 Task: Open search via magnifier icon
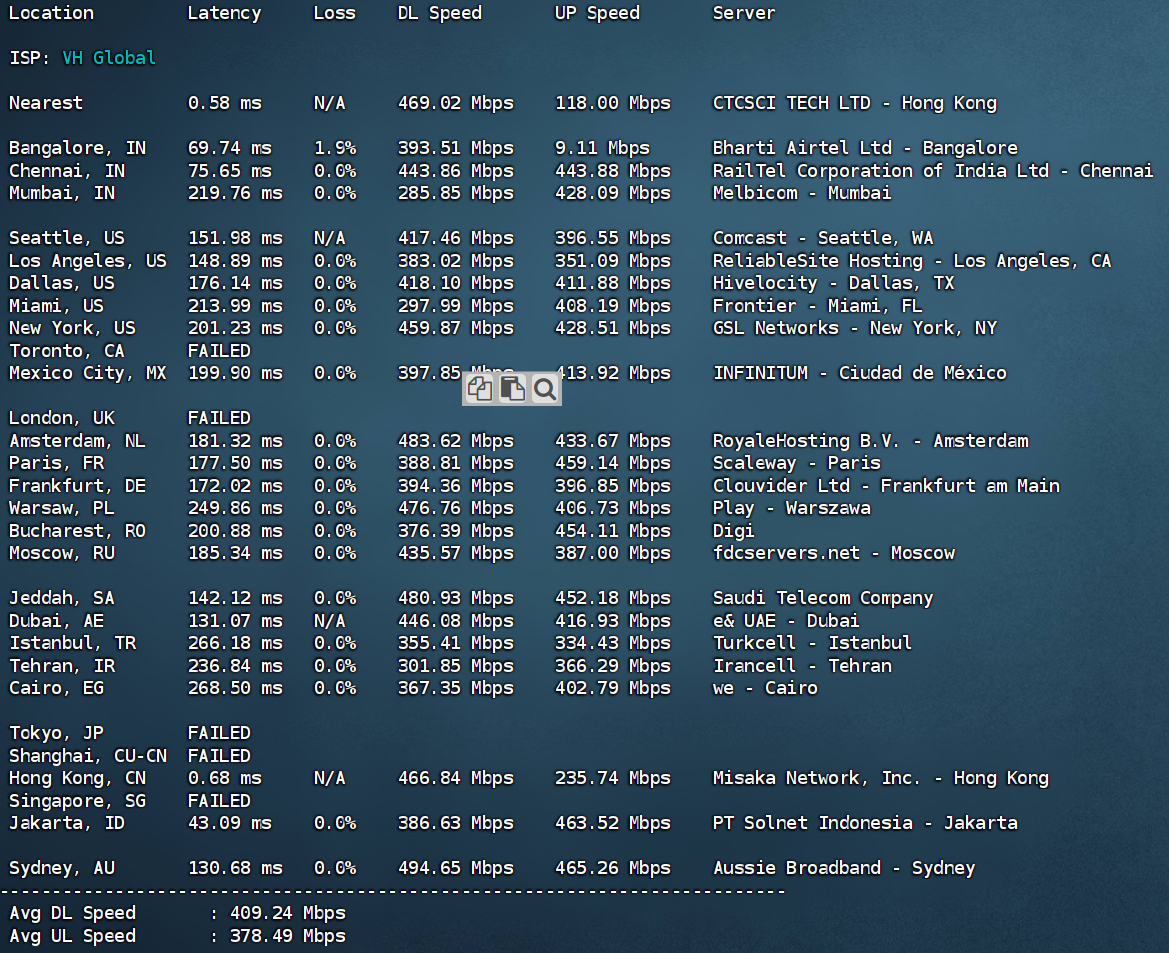click(x=545, y=389)
